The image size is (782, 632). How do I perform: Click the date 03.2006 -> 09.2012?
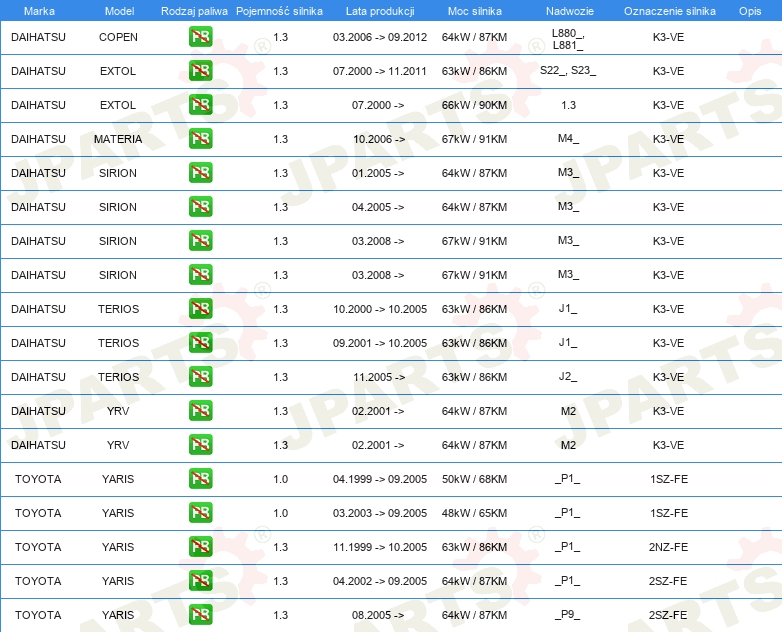[380, 37]
